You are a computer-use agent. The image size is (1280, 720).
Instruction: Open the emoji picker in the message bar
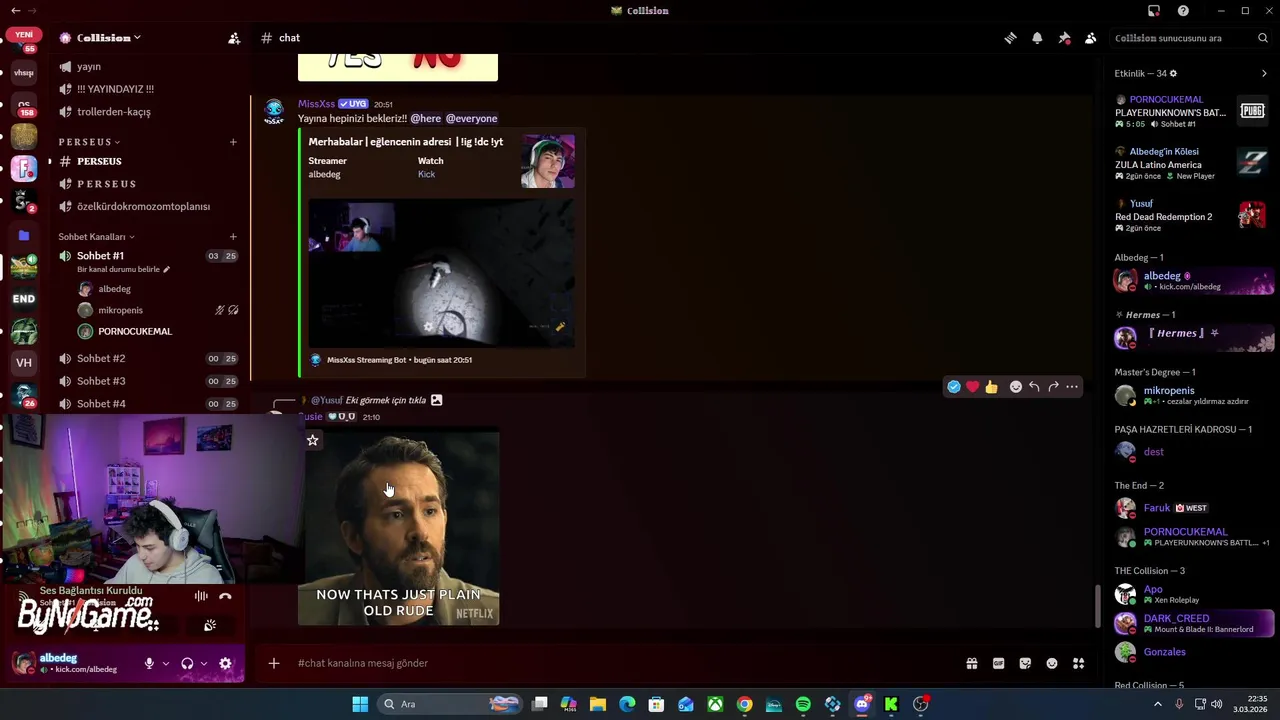[x=1052, y=663]
